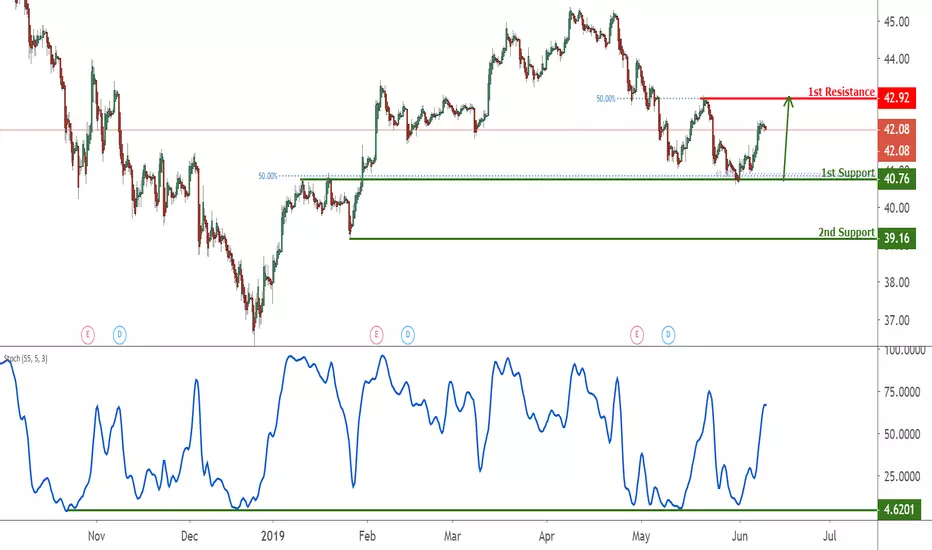Click the 50.0000 stochastic axis value
932x550 pixels.
click(x=902, y=434)
